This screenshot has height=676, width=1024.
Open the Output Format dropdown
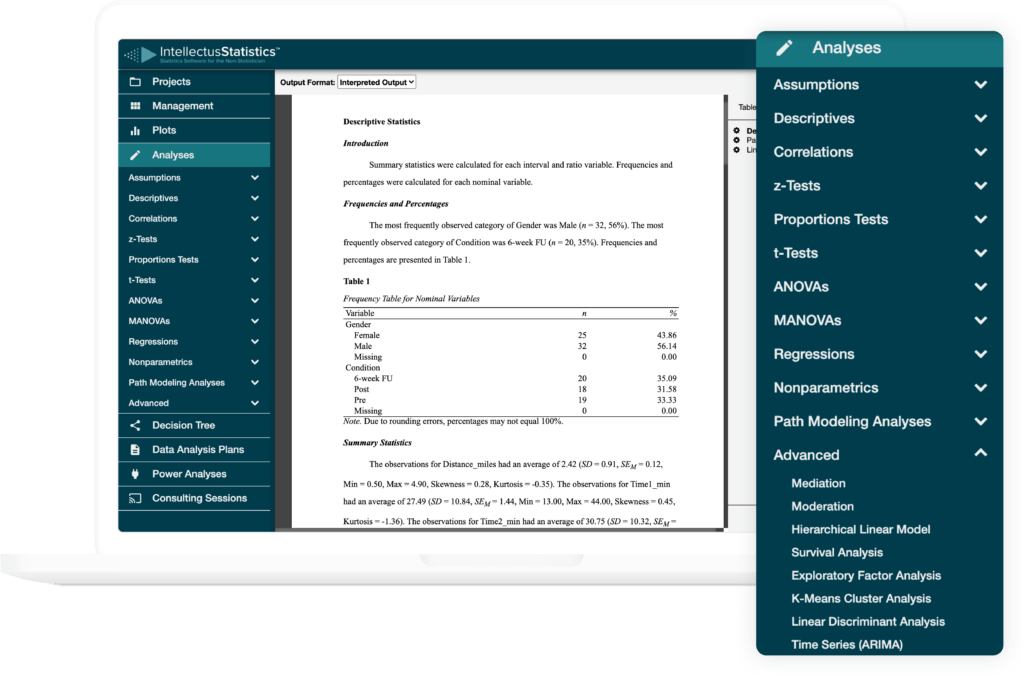click(x=377, y=82)
